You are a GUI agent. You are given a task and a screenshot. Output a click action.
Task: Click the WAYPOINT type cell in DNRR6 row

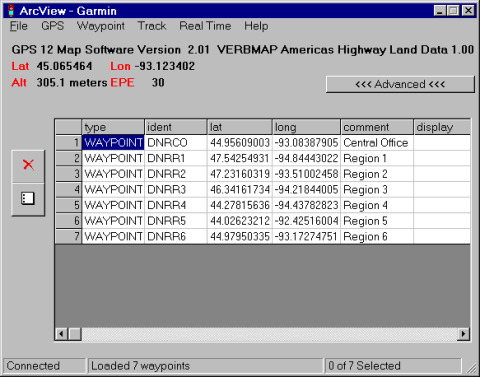click(113, 237)
